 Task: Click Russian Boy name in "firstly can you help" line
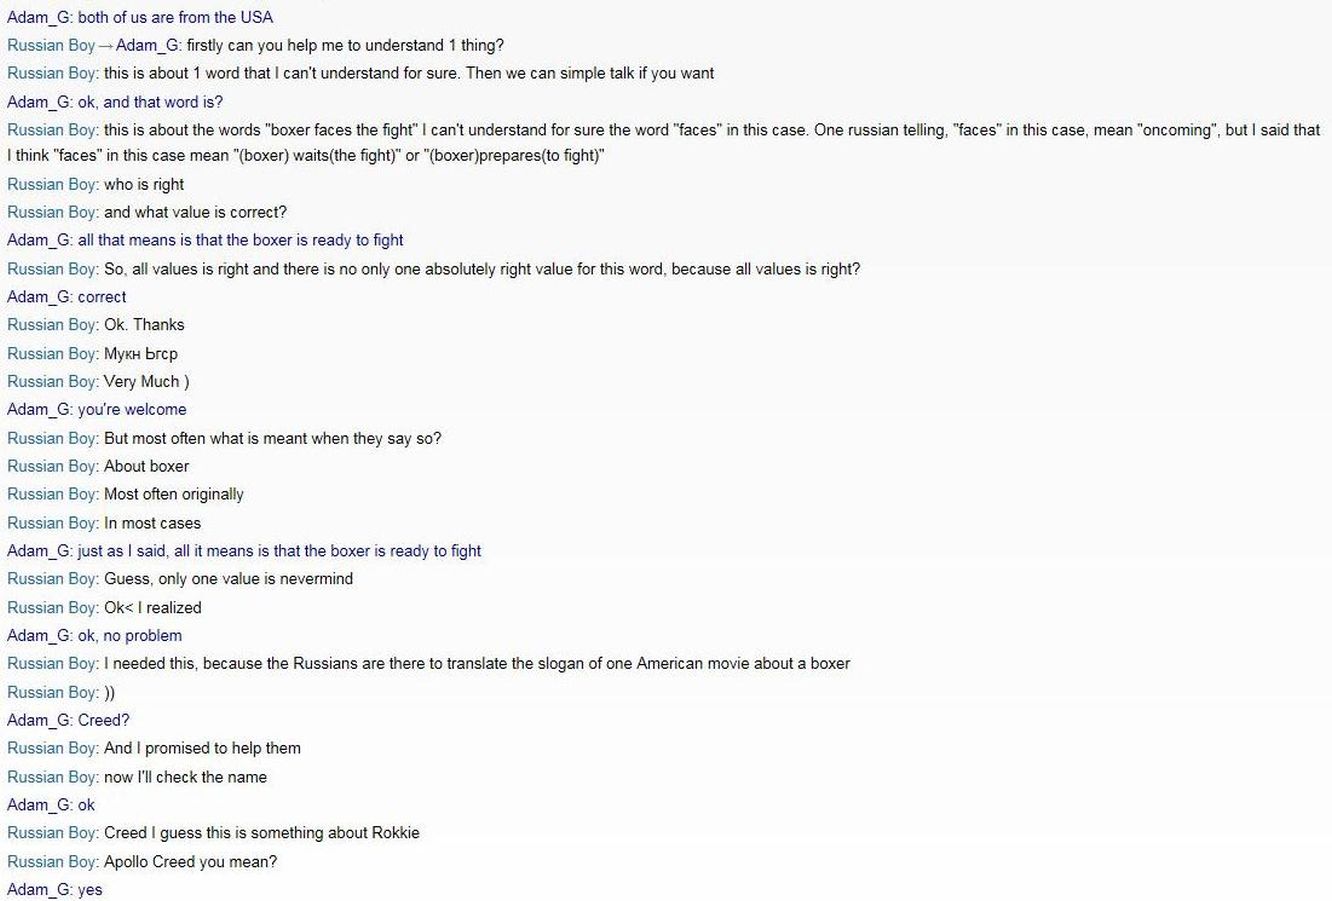[50, 45]
